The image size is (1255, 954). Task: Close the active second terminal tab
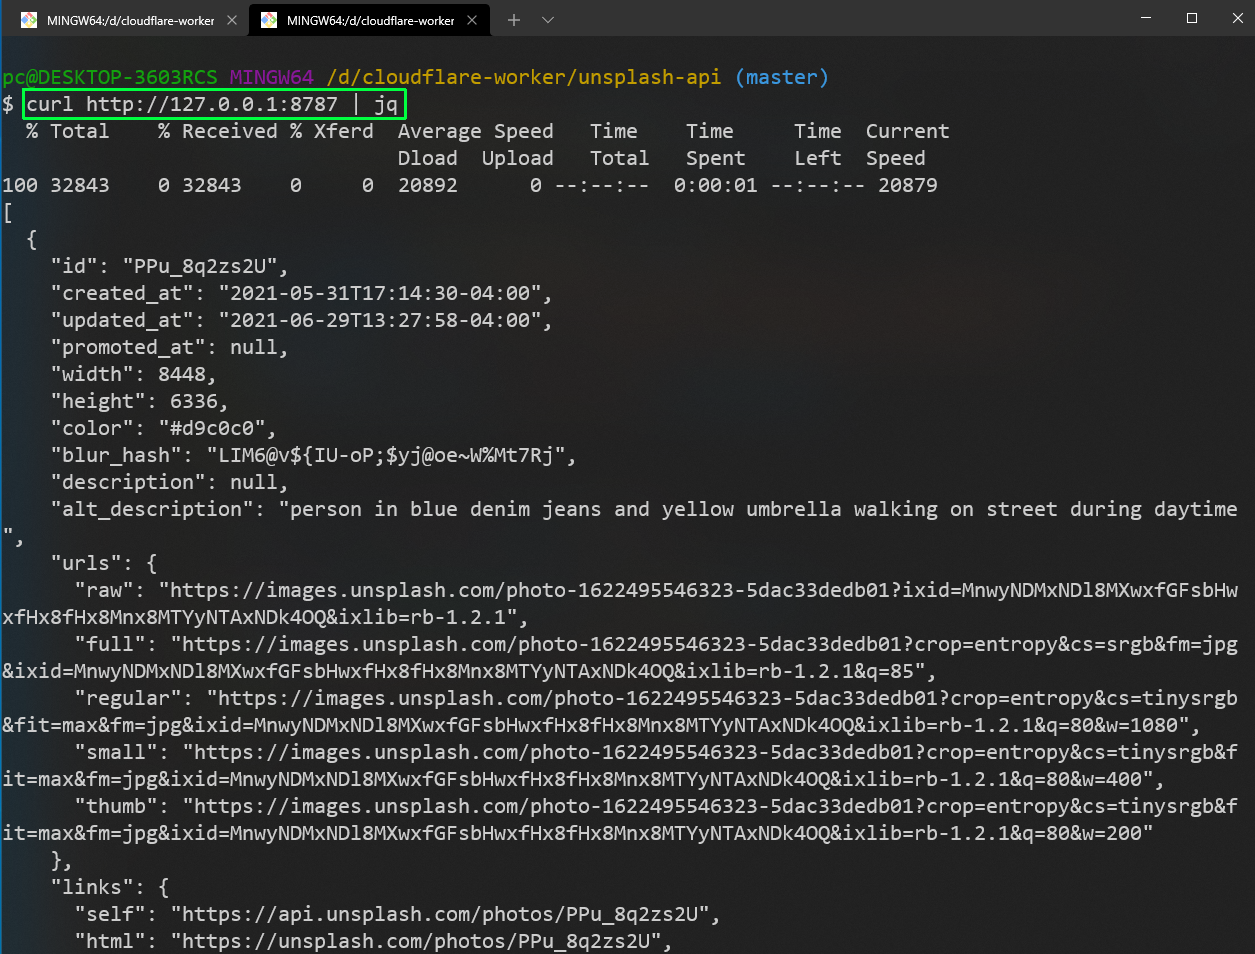pos(472,20)
